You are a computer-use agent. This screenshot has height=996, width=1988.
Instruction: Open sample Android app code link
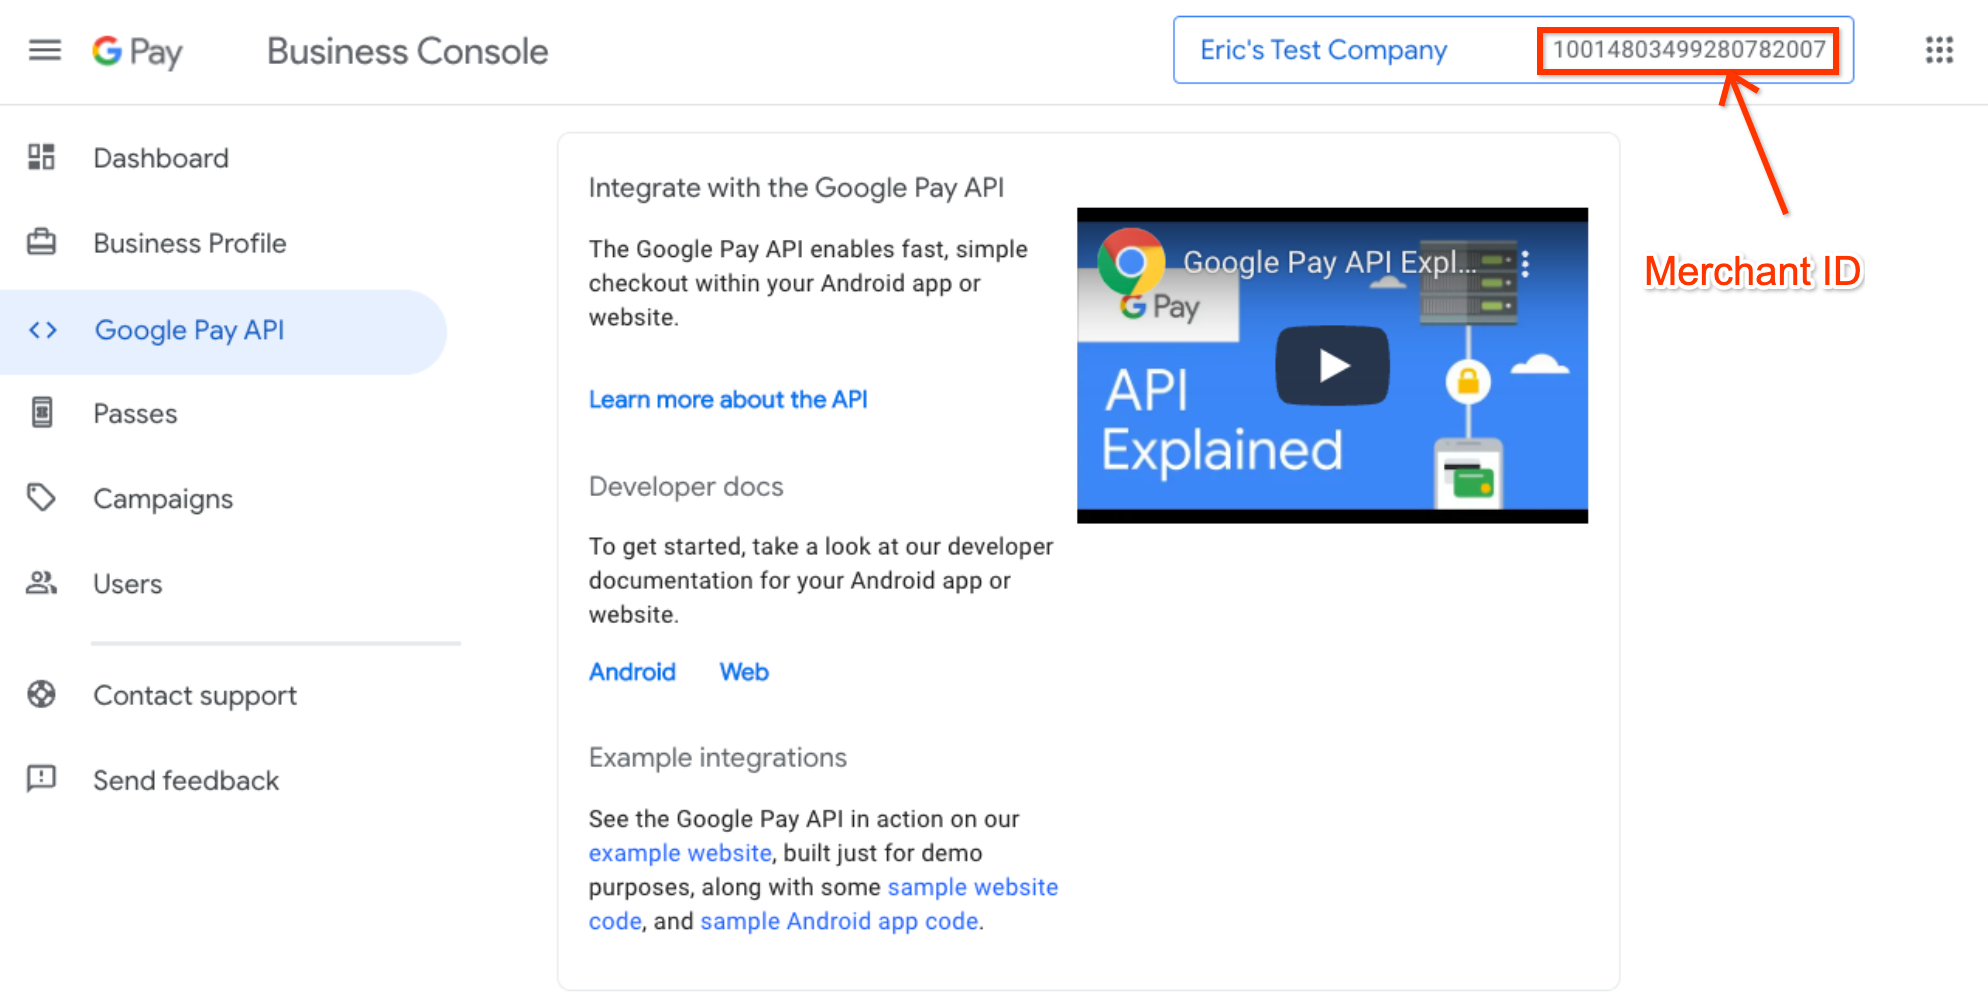coord(839,921)
